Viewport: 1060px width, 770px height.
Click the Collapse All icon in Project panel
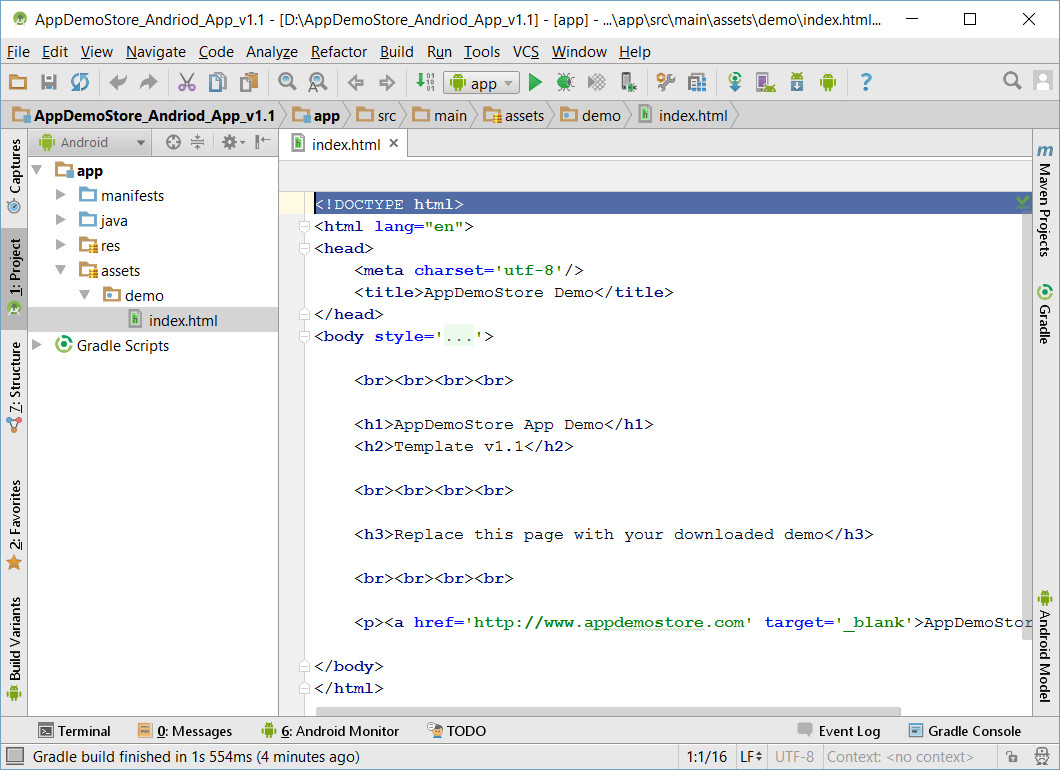click(x=197, y=142)
